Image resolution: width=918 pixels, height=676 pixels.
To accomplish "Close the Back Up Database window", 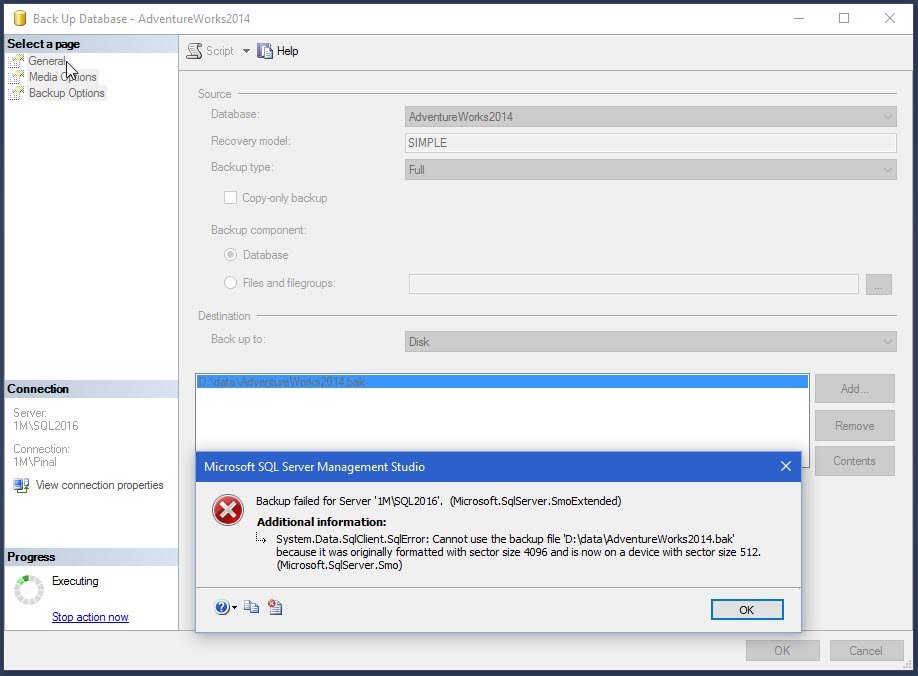I will pos(890,18).
